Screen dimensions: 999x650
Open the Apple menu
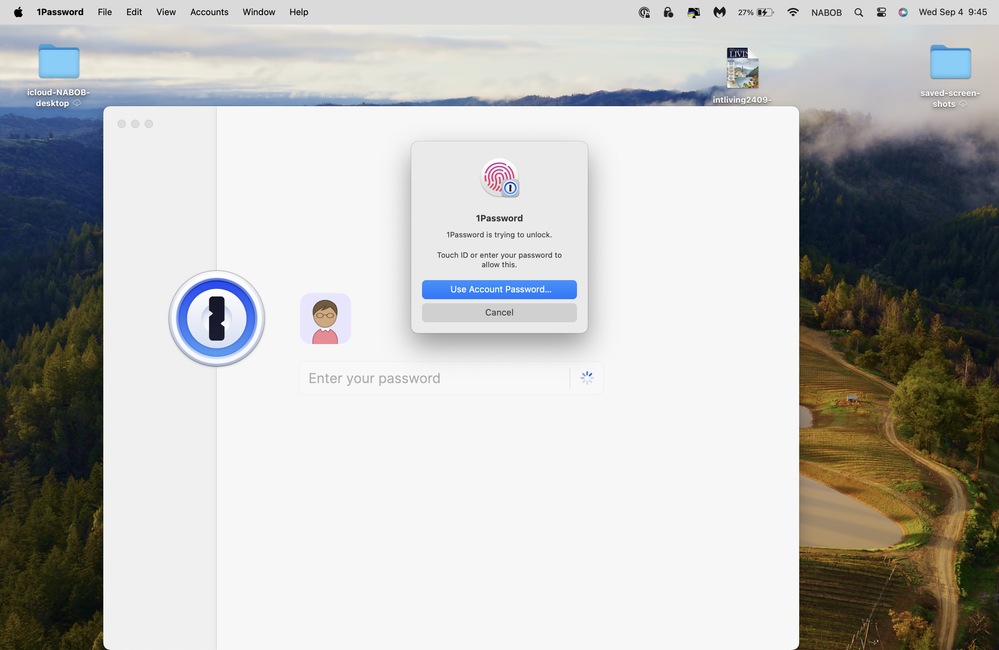[x=18, y=12]
